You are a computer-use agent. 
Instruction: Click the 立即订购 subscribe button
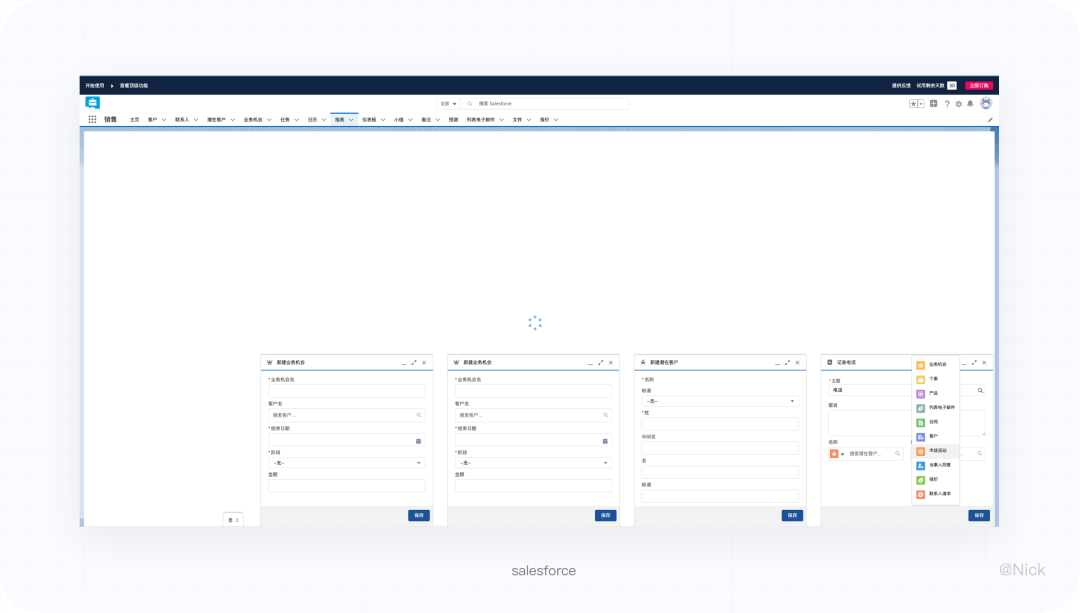point(979,85)
